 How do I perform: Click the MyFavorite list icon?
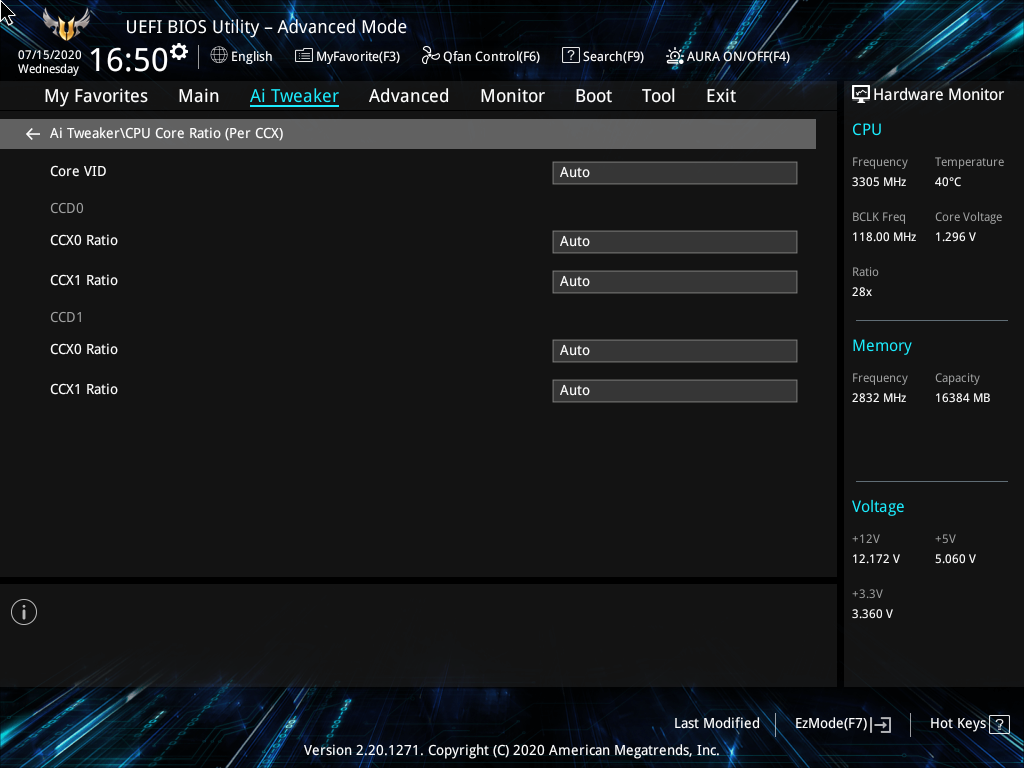[304, 56]
